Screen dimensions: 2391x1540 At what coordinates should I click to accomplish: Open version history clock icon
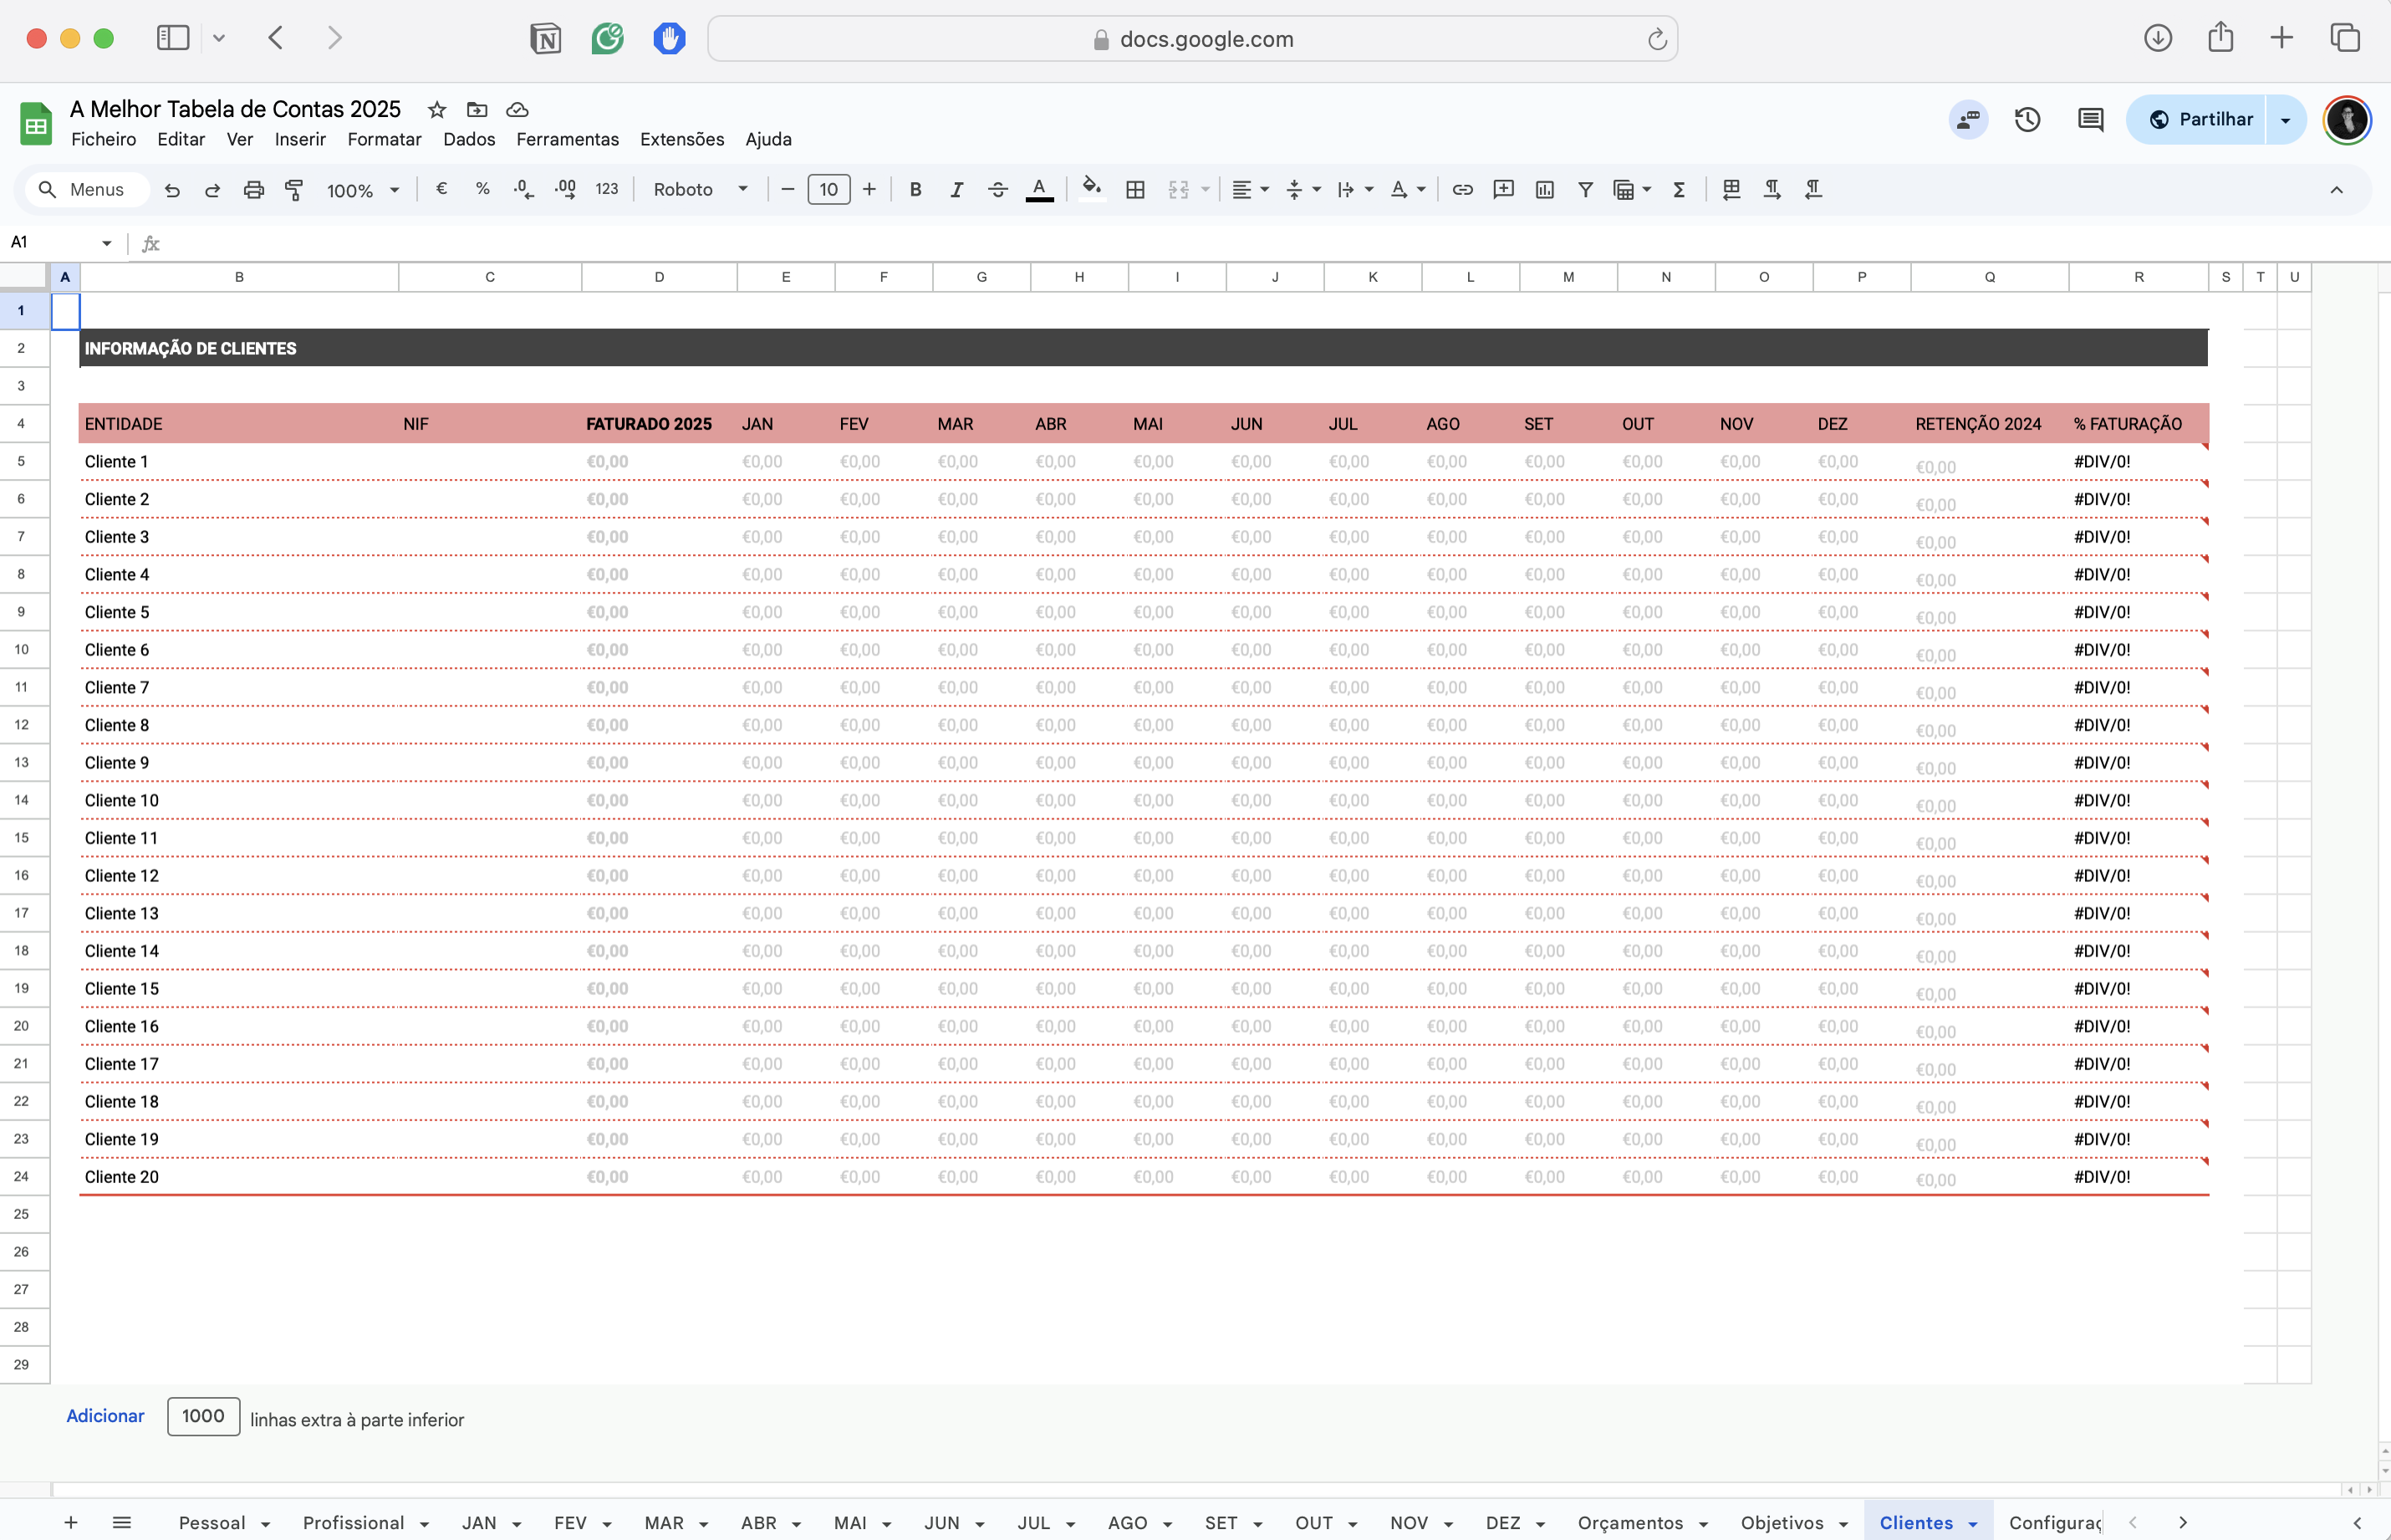point(2027,120)
